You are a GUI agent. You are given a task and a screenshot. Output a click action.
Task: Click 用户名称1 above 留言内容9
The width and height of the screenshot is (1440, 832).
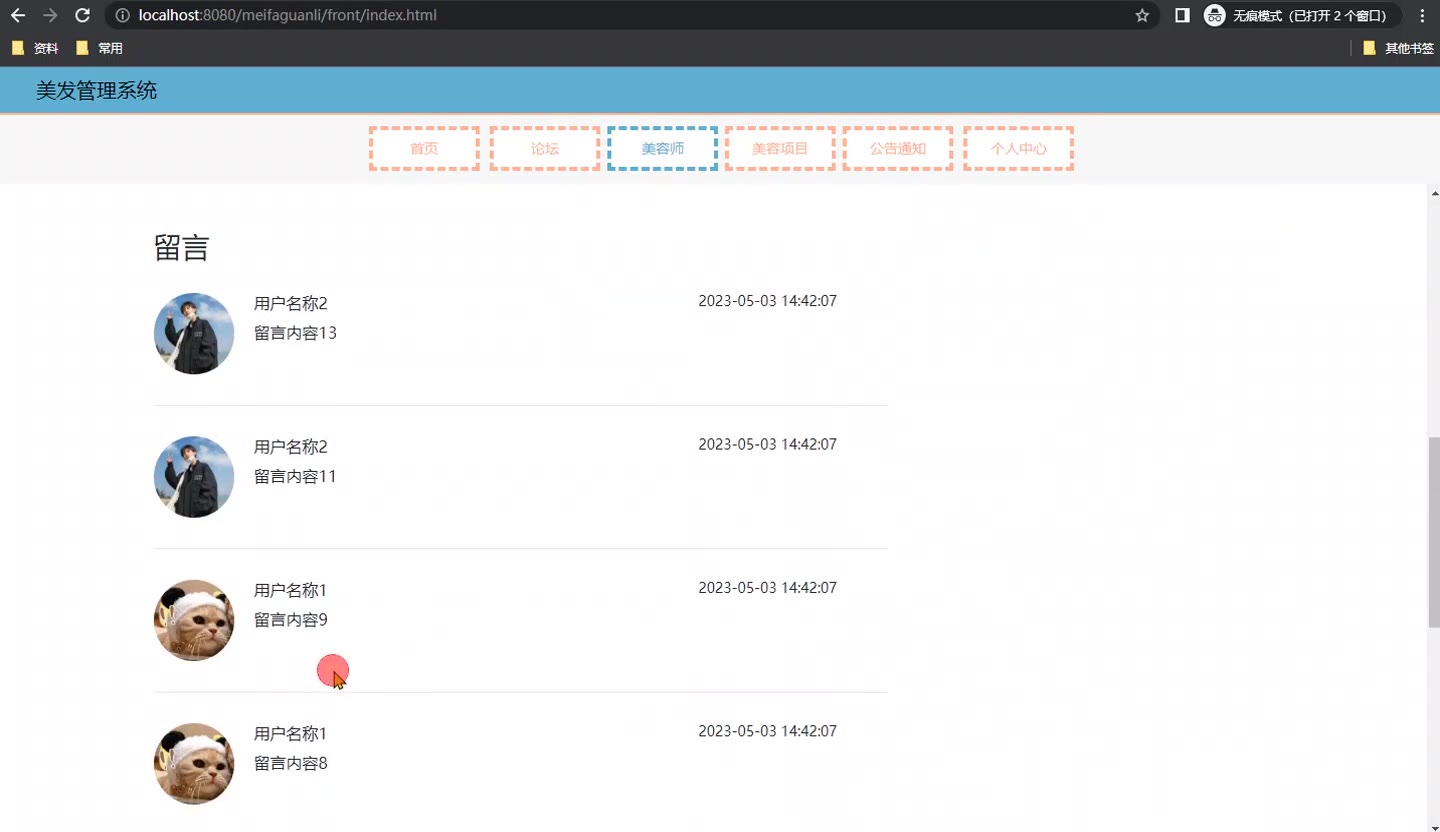[x=290, y=590]
